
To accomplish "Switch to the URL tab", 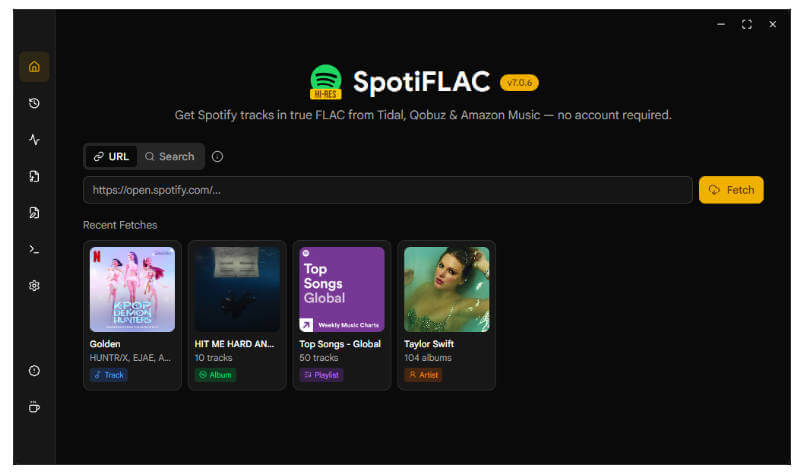I will coord(111,156).
